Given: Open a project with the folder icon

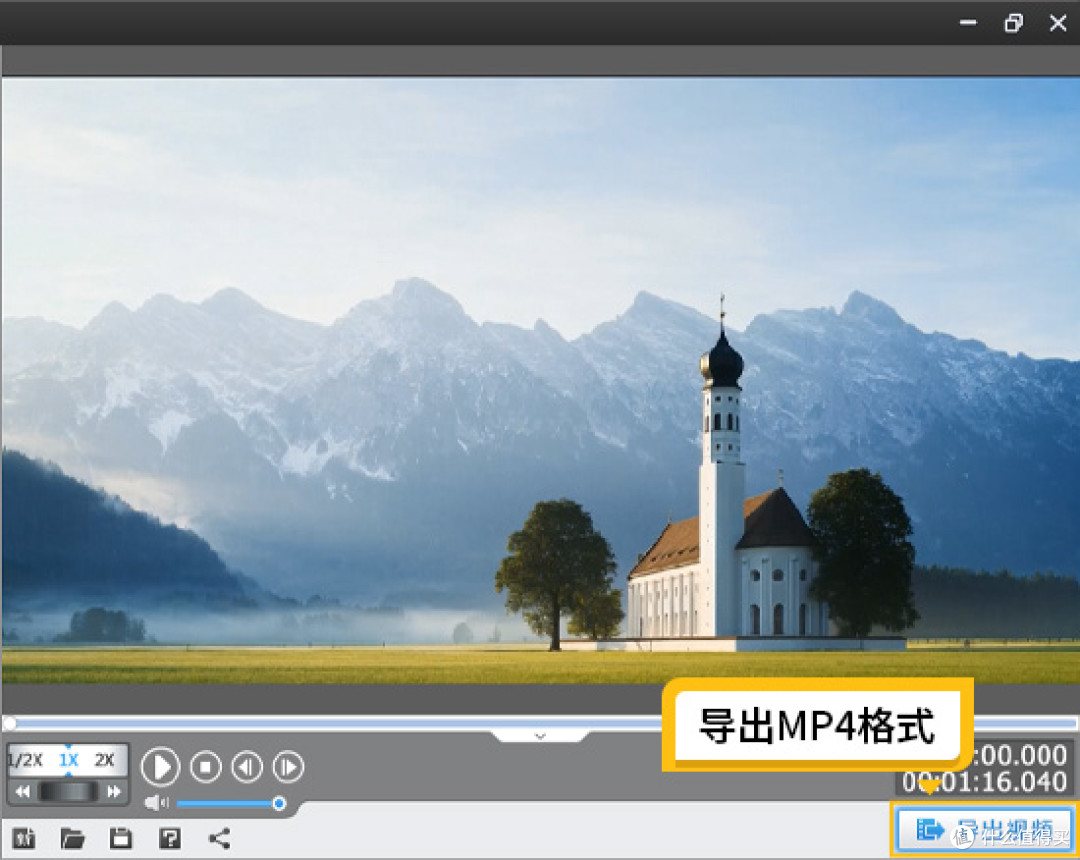Looking at the screenshot, I should point(72,839).
